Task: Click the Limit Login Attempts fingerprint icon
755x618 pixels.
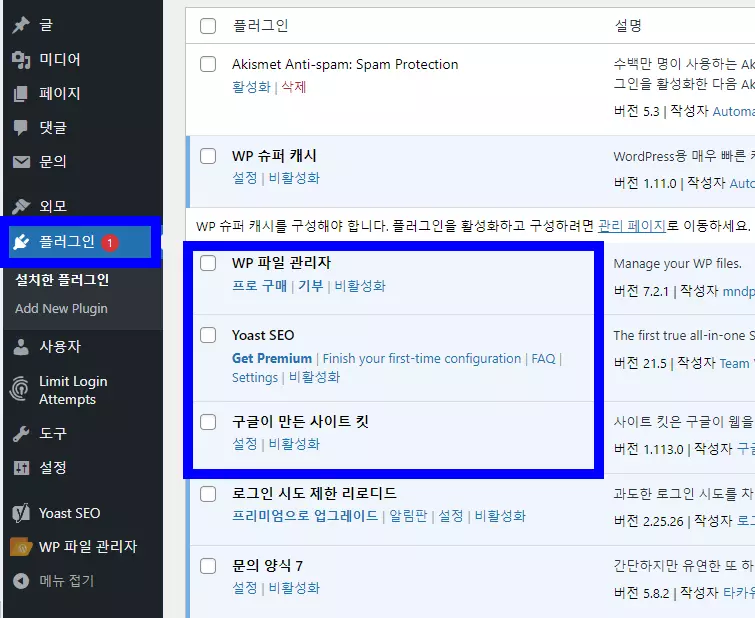Action: [19, 389]
